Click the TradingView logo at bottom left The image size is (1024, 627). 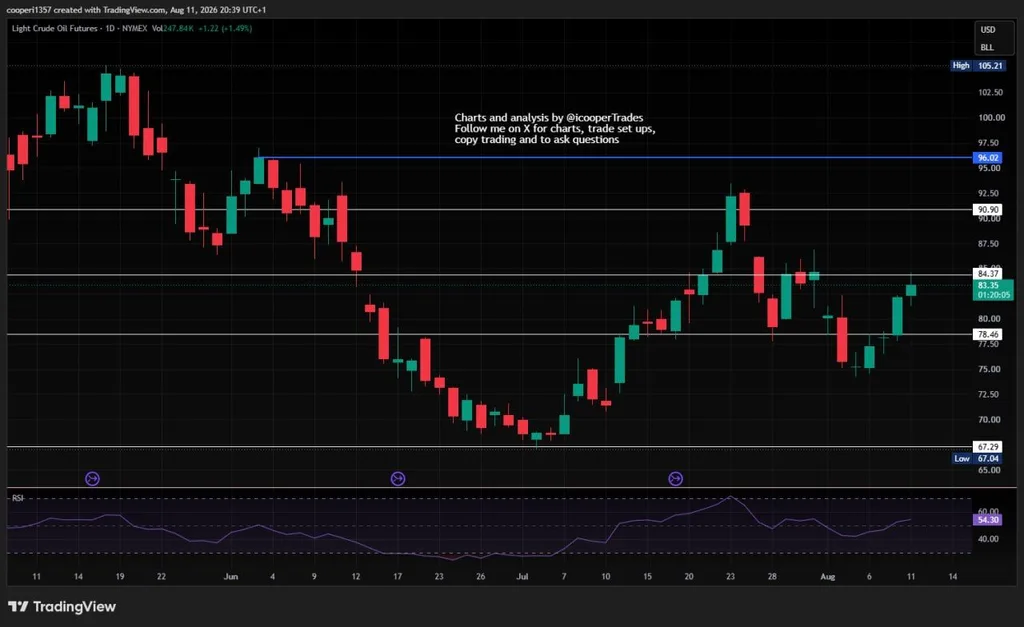coord(62,607)
